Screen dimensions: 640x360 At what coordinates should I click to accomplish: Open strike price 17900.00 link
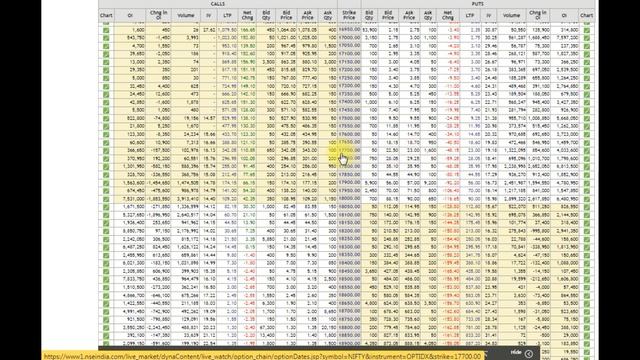(x=349, y=182)
